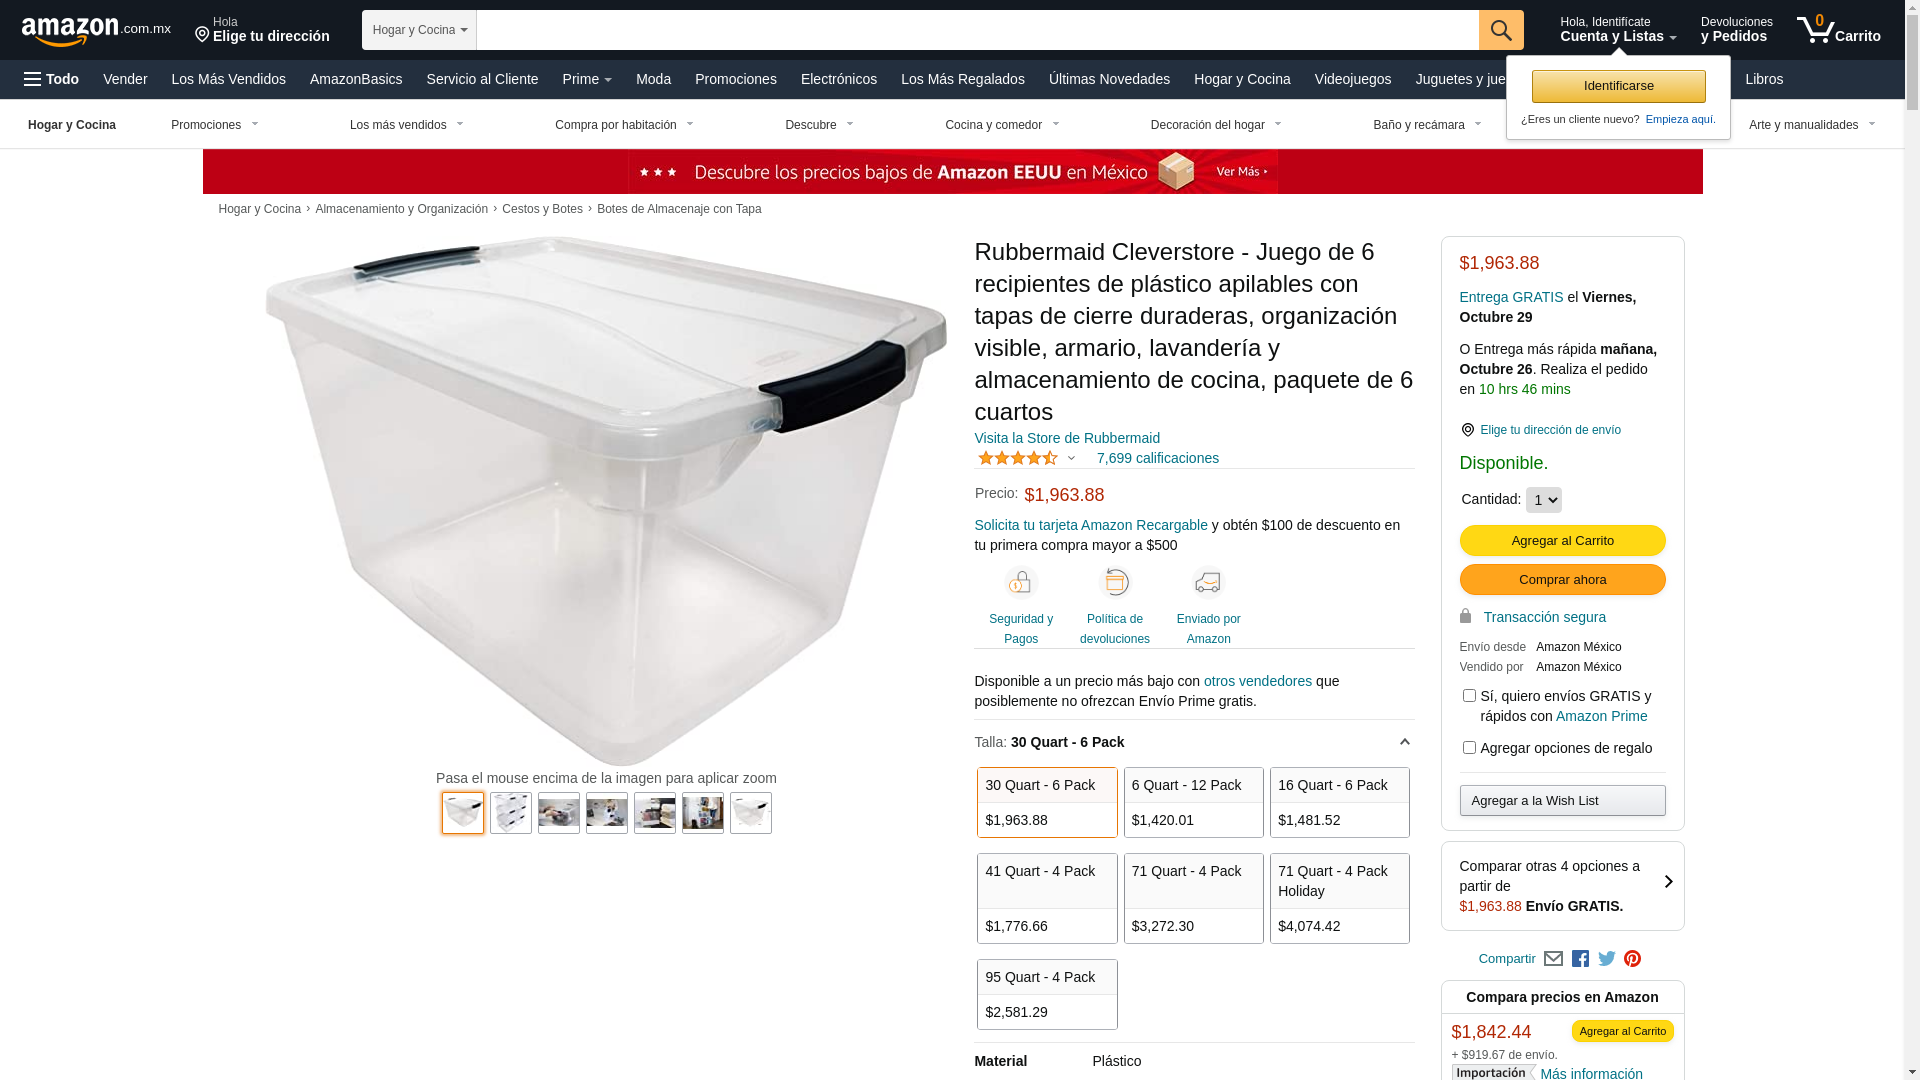Open the Cantidad quantity dropdown
This screenshot has height=1080, width=1920.
[x=1543, y=500]
